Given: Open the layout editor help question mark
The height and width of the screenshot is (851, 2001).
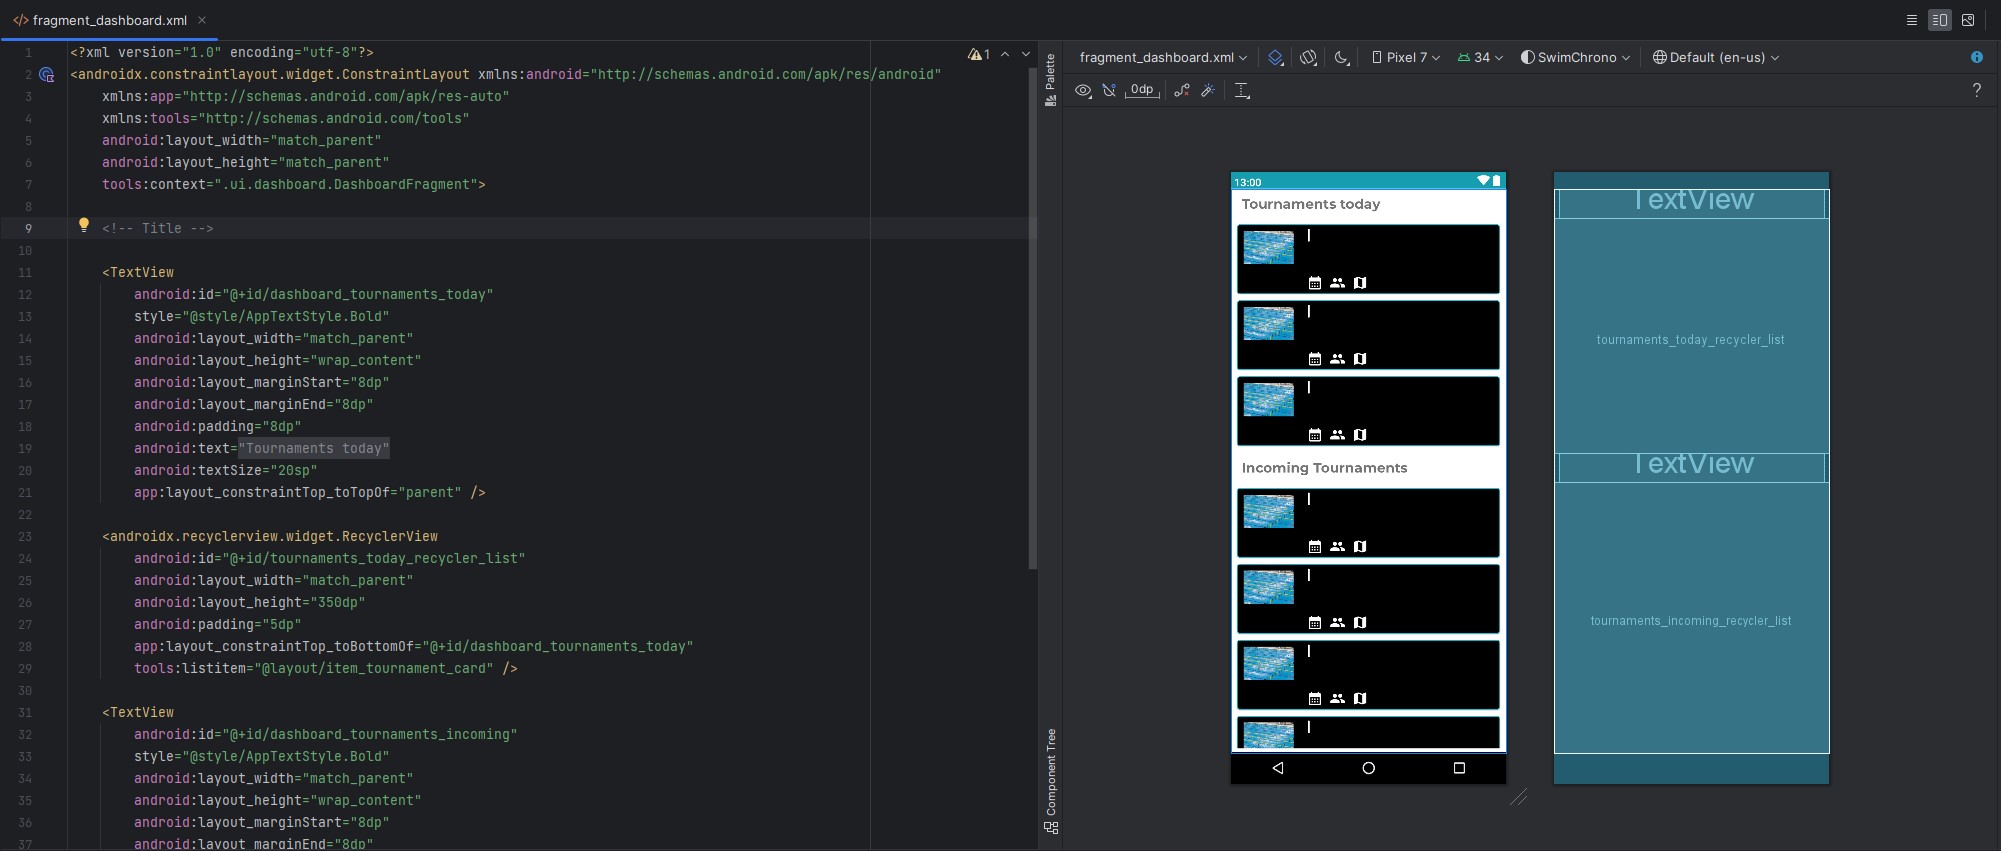Looking at the screenshot, I should (x=1976, y=90).
